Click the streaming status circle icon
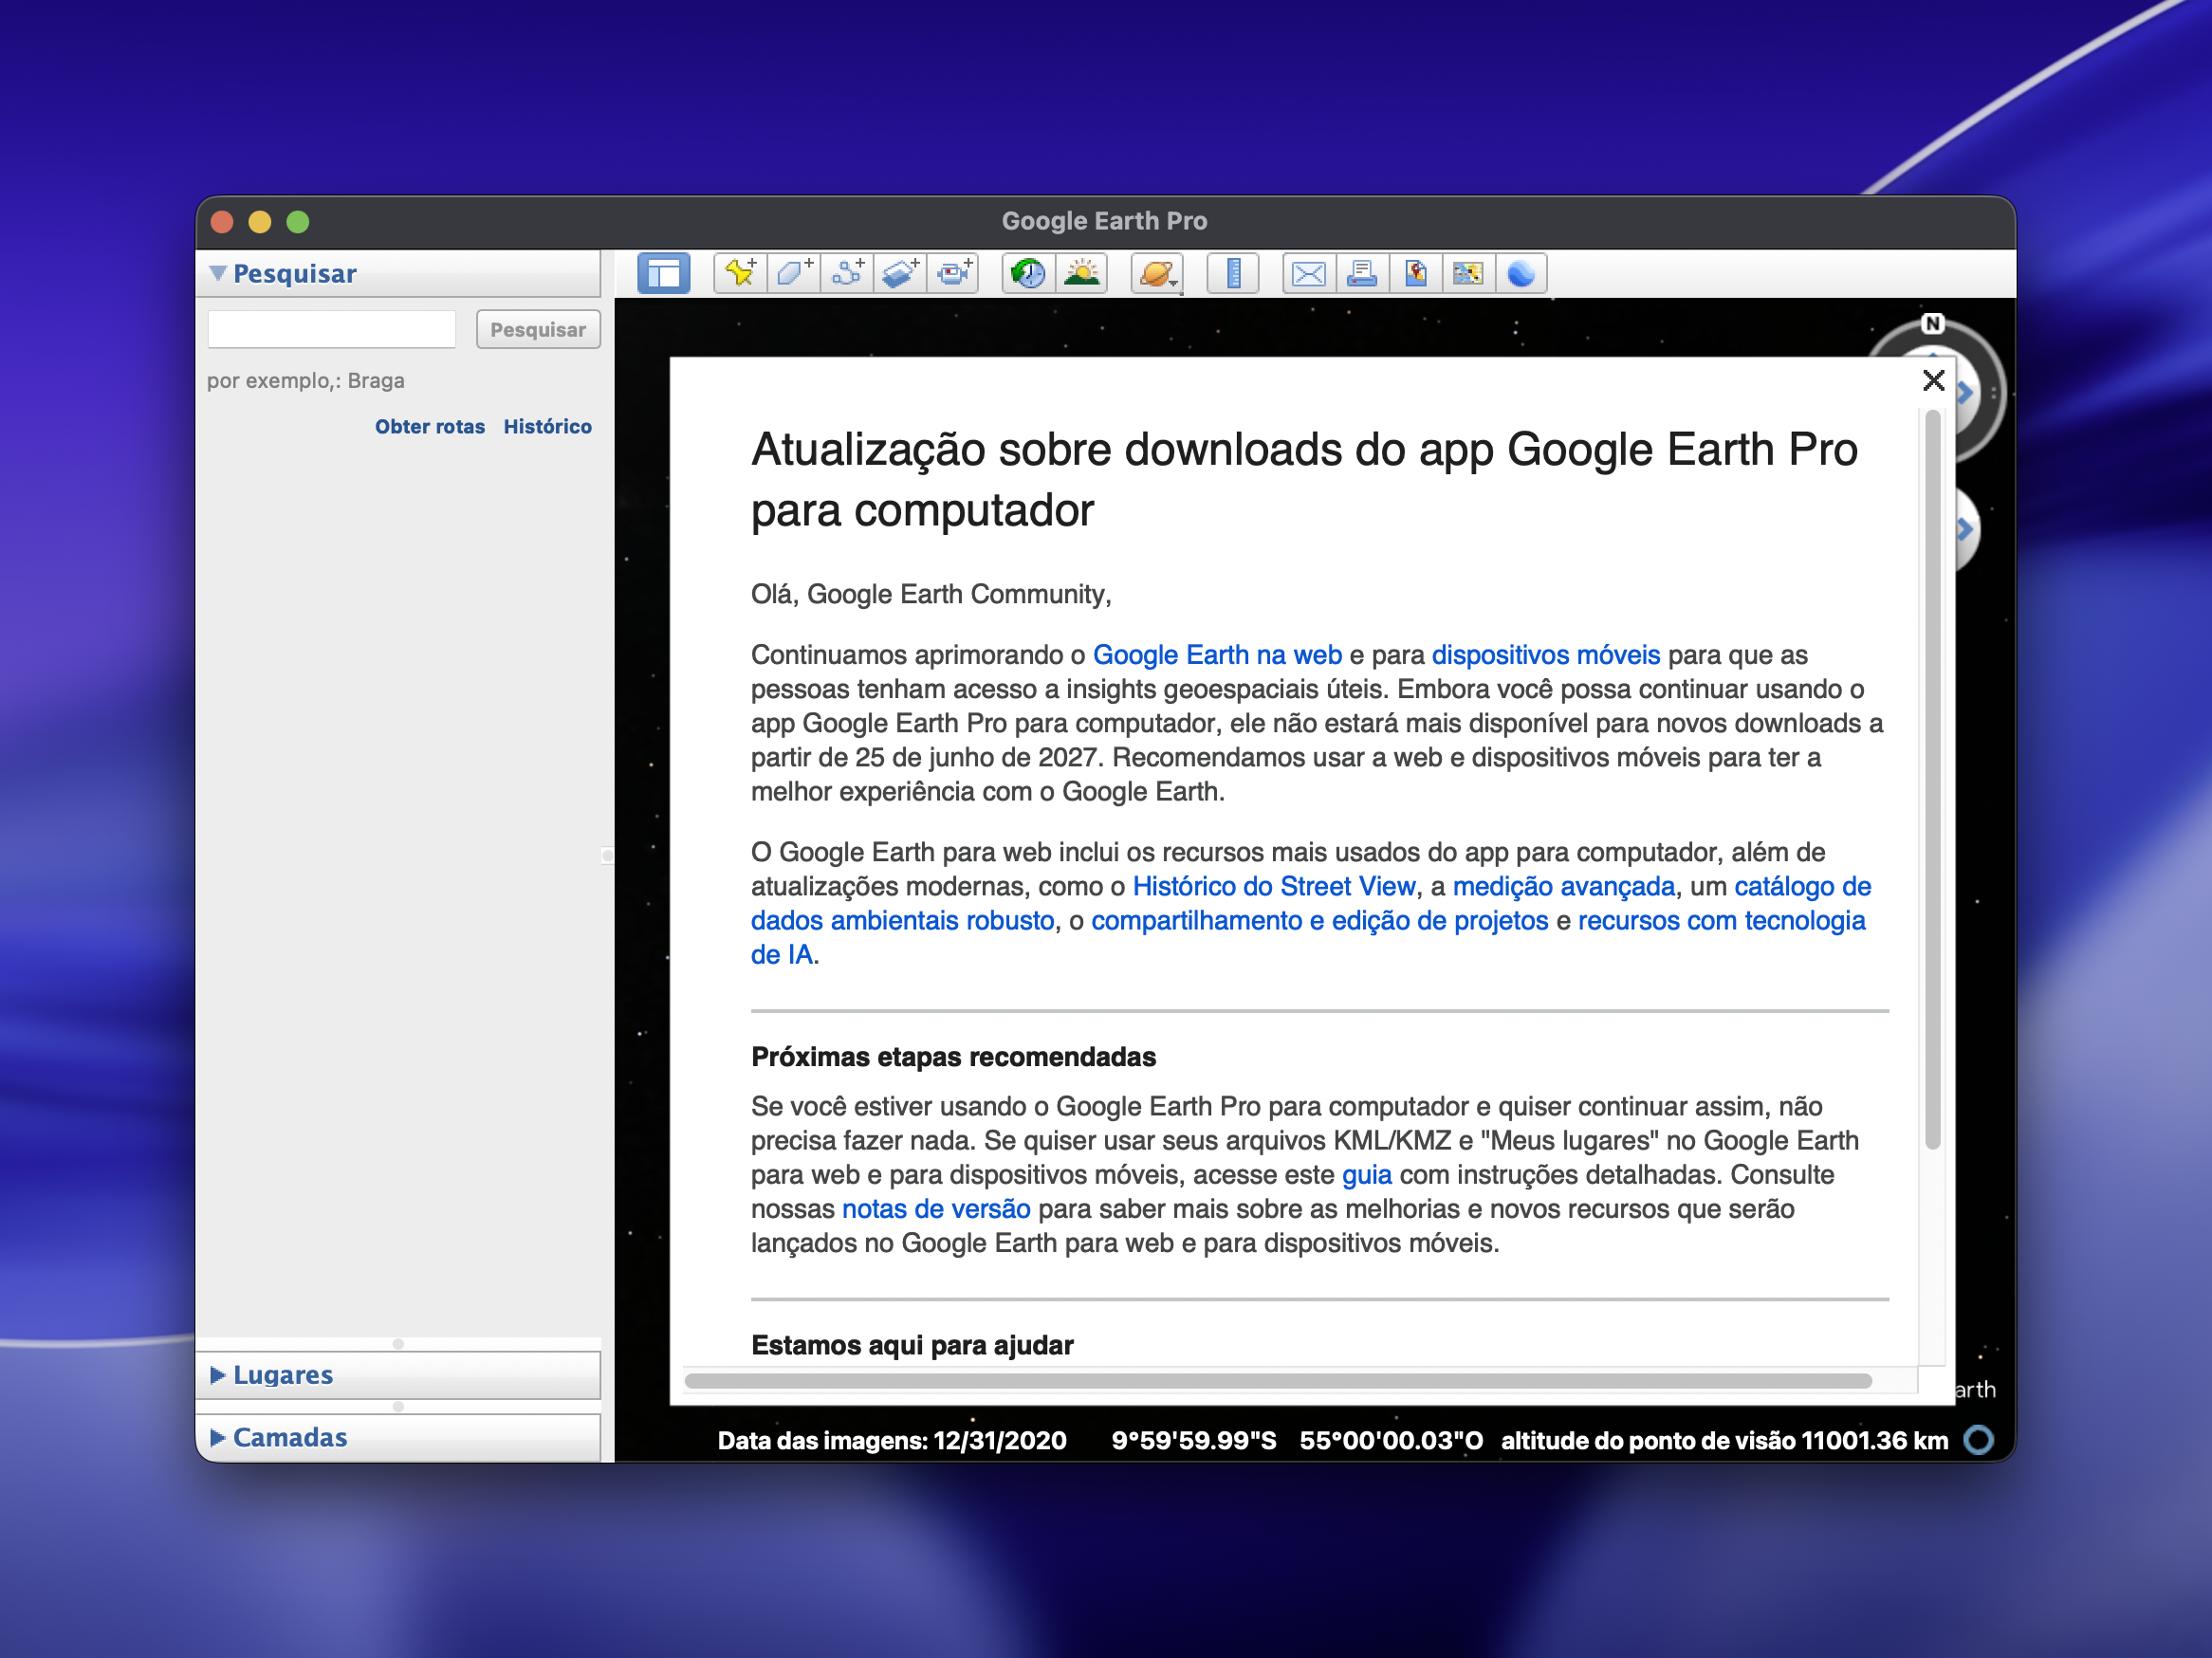The height and width of the screenshot is (1658, 2212). point(1979,1440)
